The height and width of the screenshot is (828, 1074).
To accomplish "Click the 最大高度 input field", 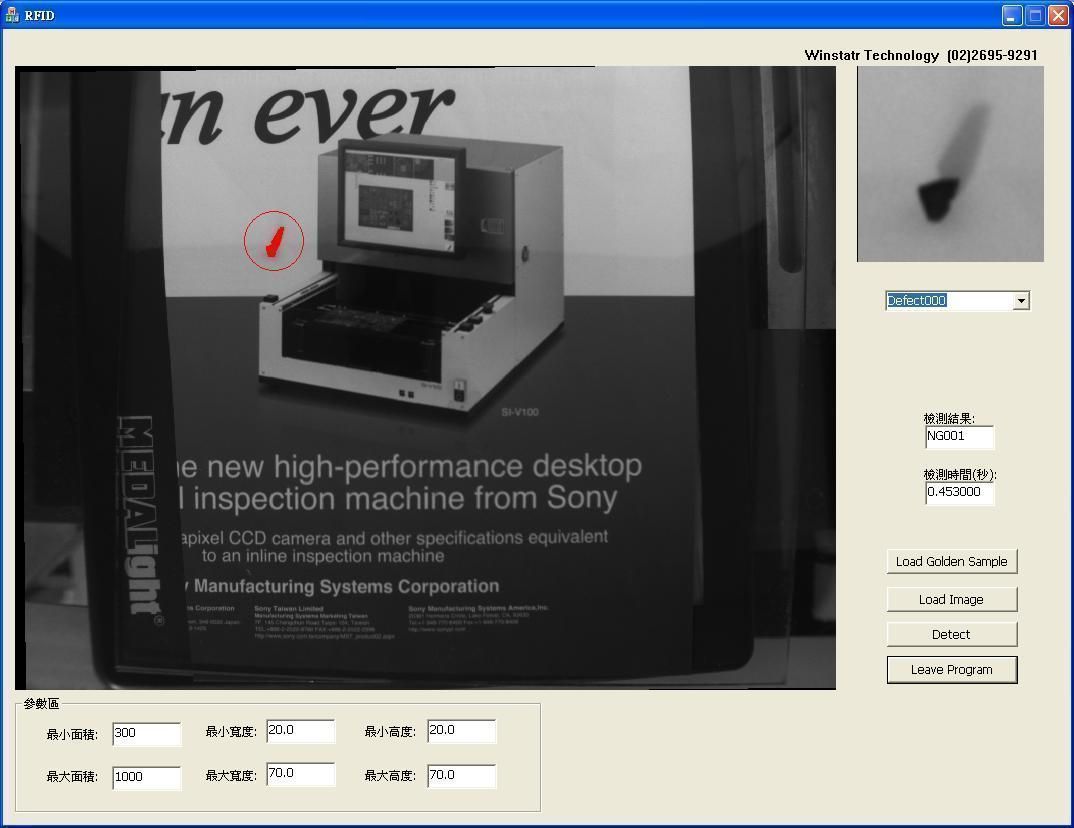I will click(x=462, y=775).
